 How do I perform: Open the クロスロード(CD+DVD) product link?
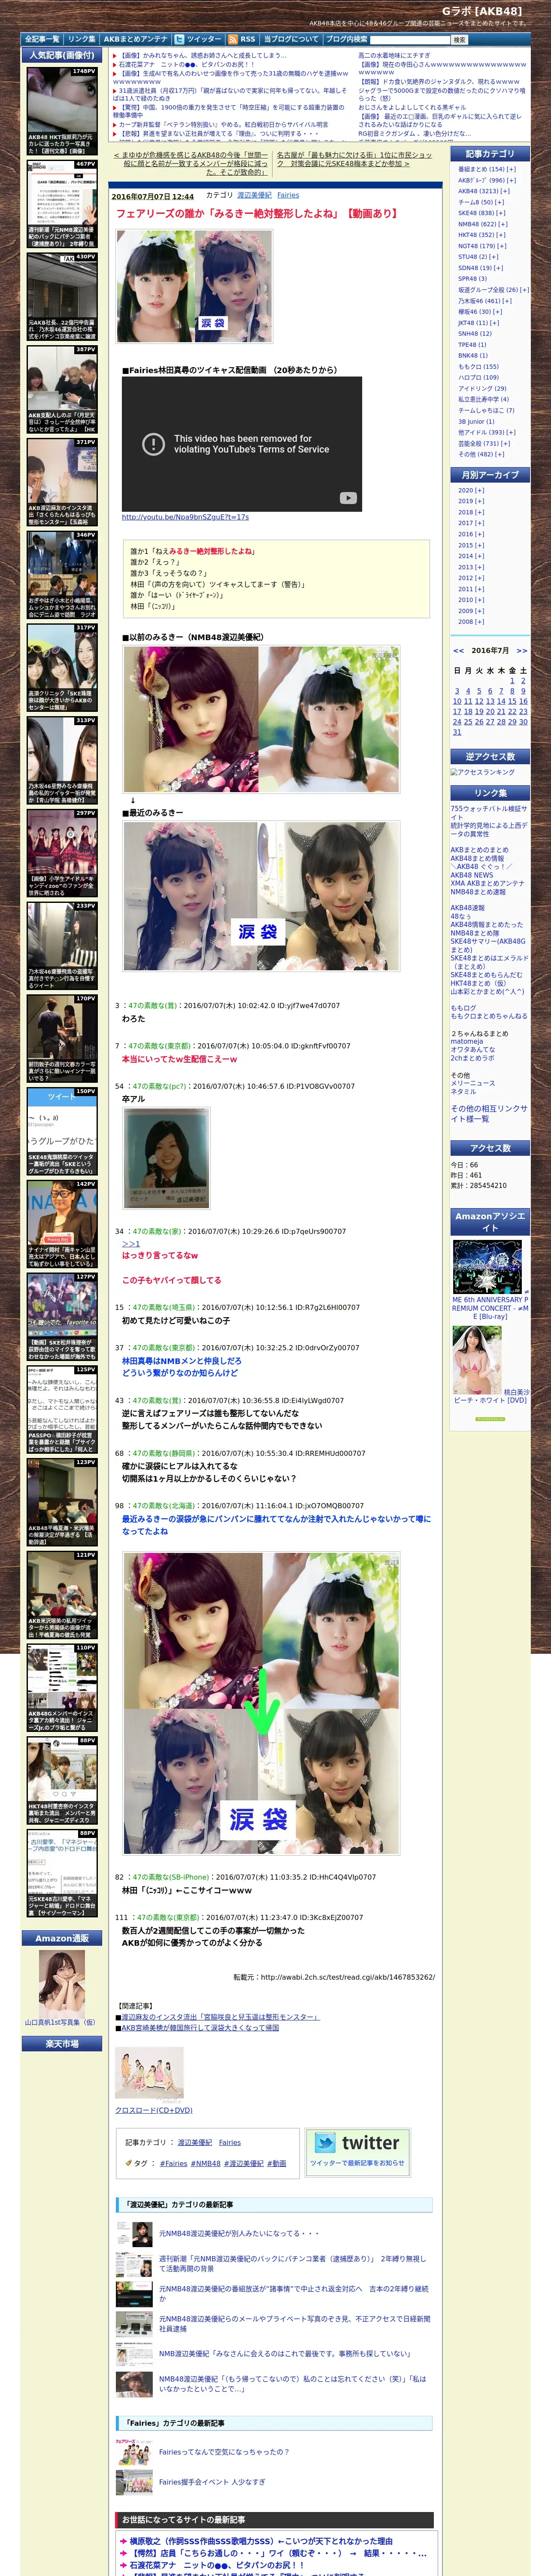(x=153, y=2110)
